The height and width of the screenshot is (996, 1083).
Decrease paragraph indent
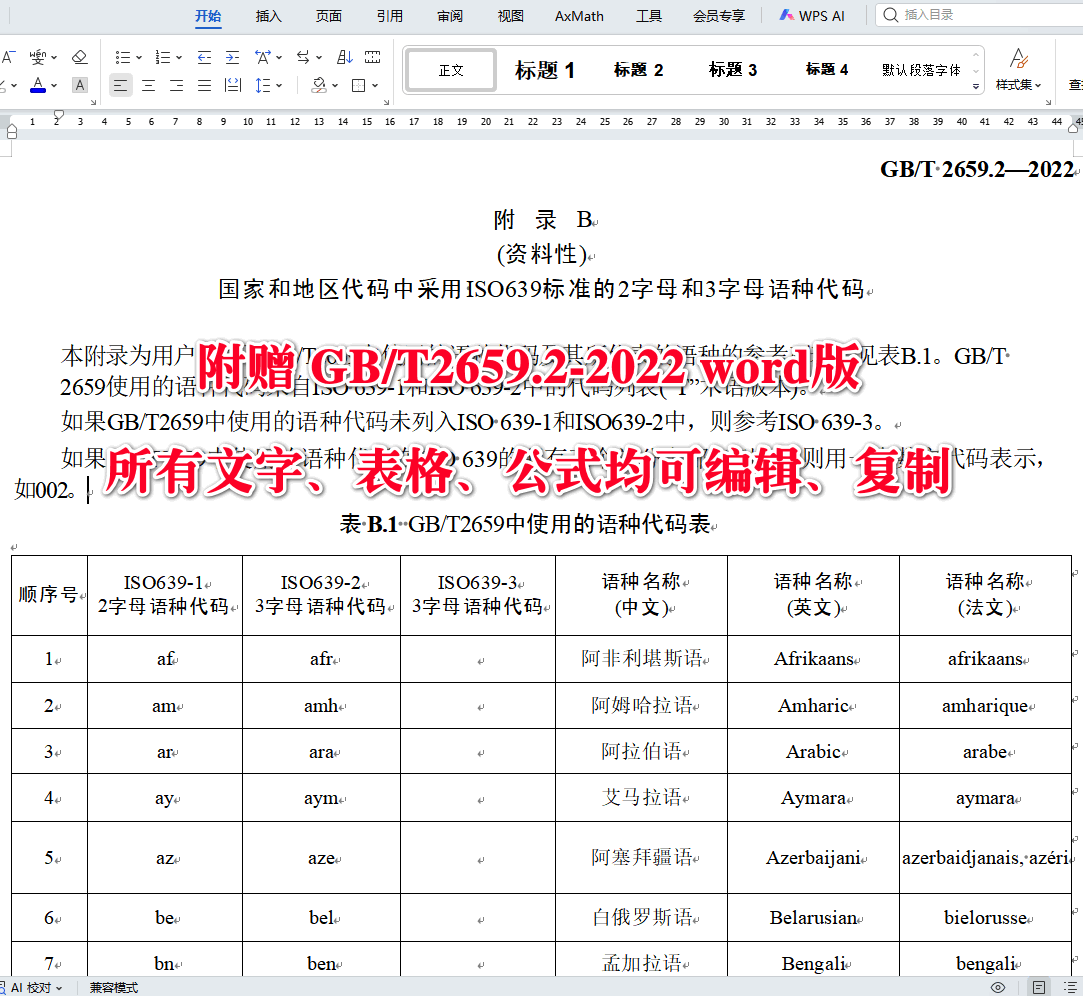click(204, 57)
